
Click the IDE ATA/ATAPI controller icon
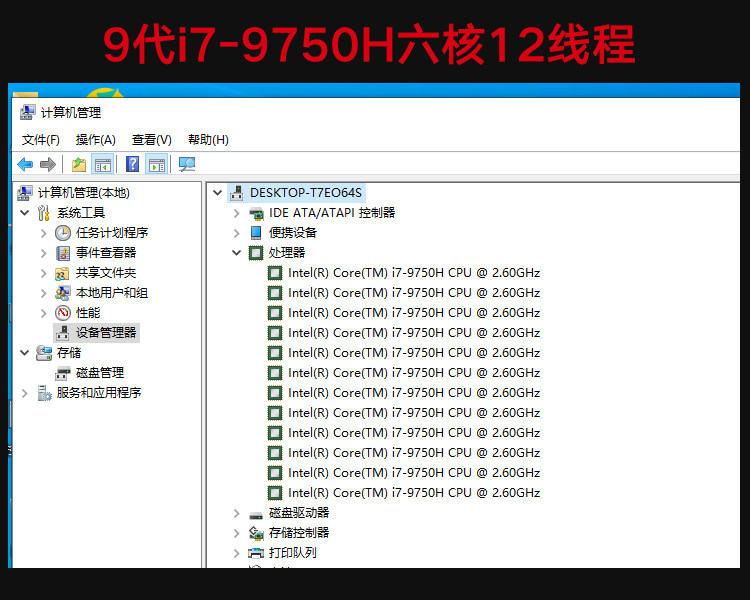click(x=256, y=213)
